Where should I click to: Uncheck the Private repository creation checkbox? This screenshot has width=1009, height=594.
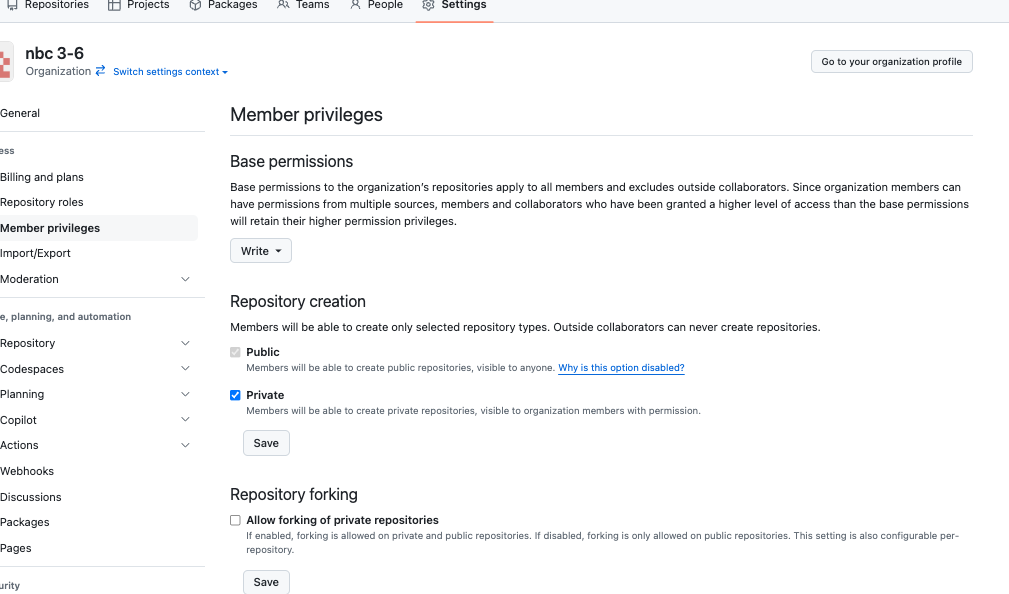coord(236,395)
